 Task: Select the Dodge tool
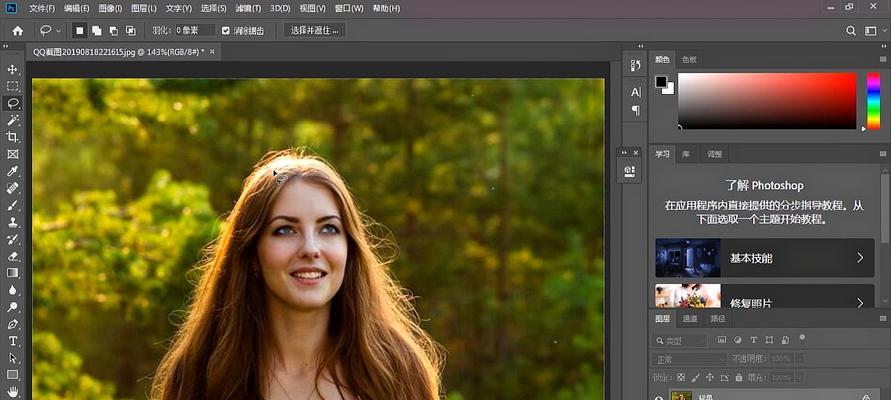[13, 307]
